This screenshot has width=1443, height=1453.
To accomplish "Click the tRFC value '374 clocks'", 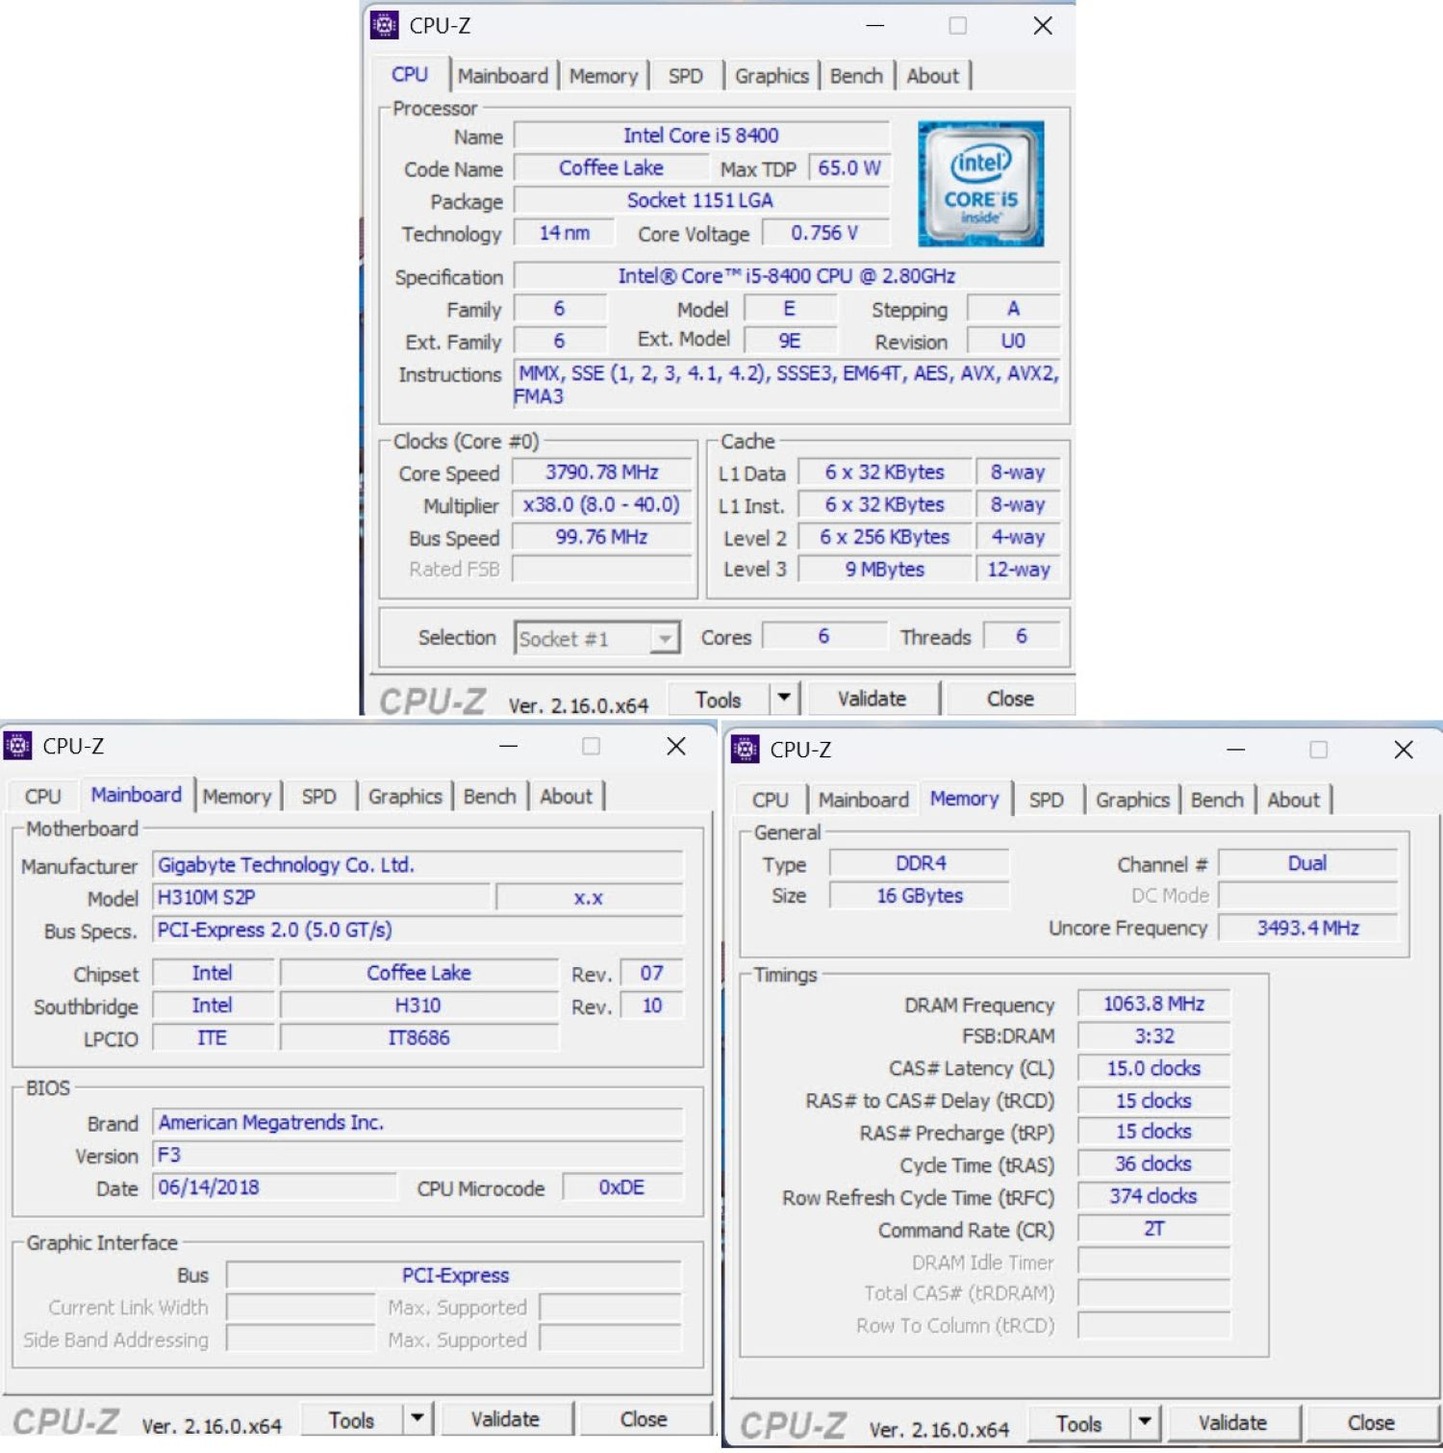I will click(1154, 1196).
